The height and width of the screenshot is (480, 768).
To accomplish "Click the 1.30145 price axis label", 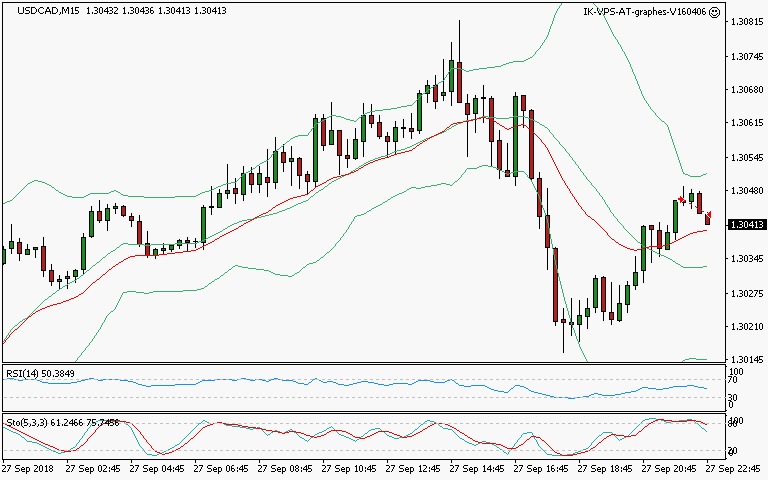I will point(747,359).
